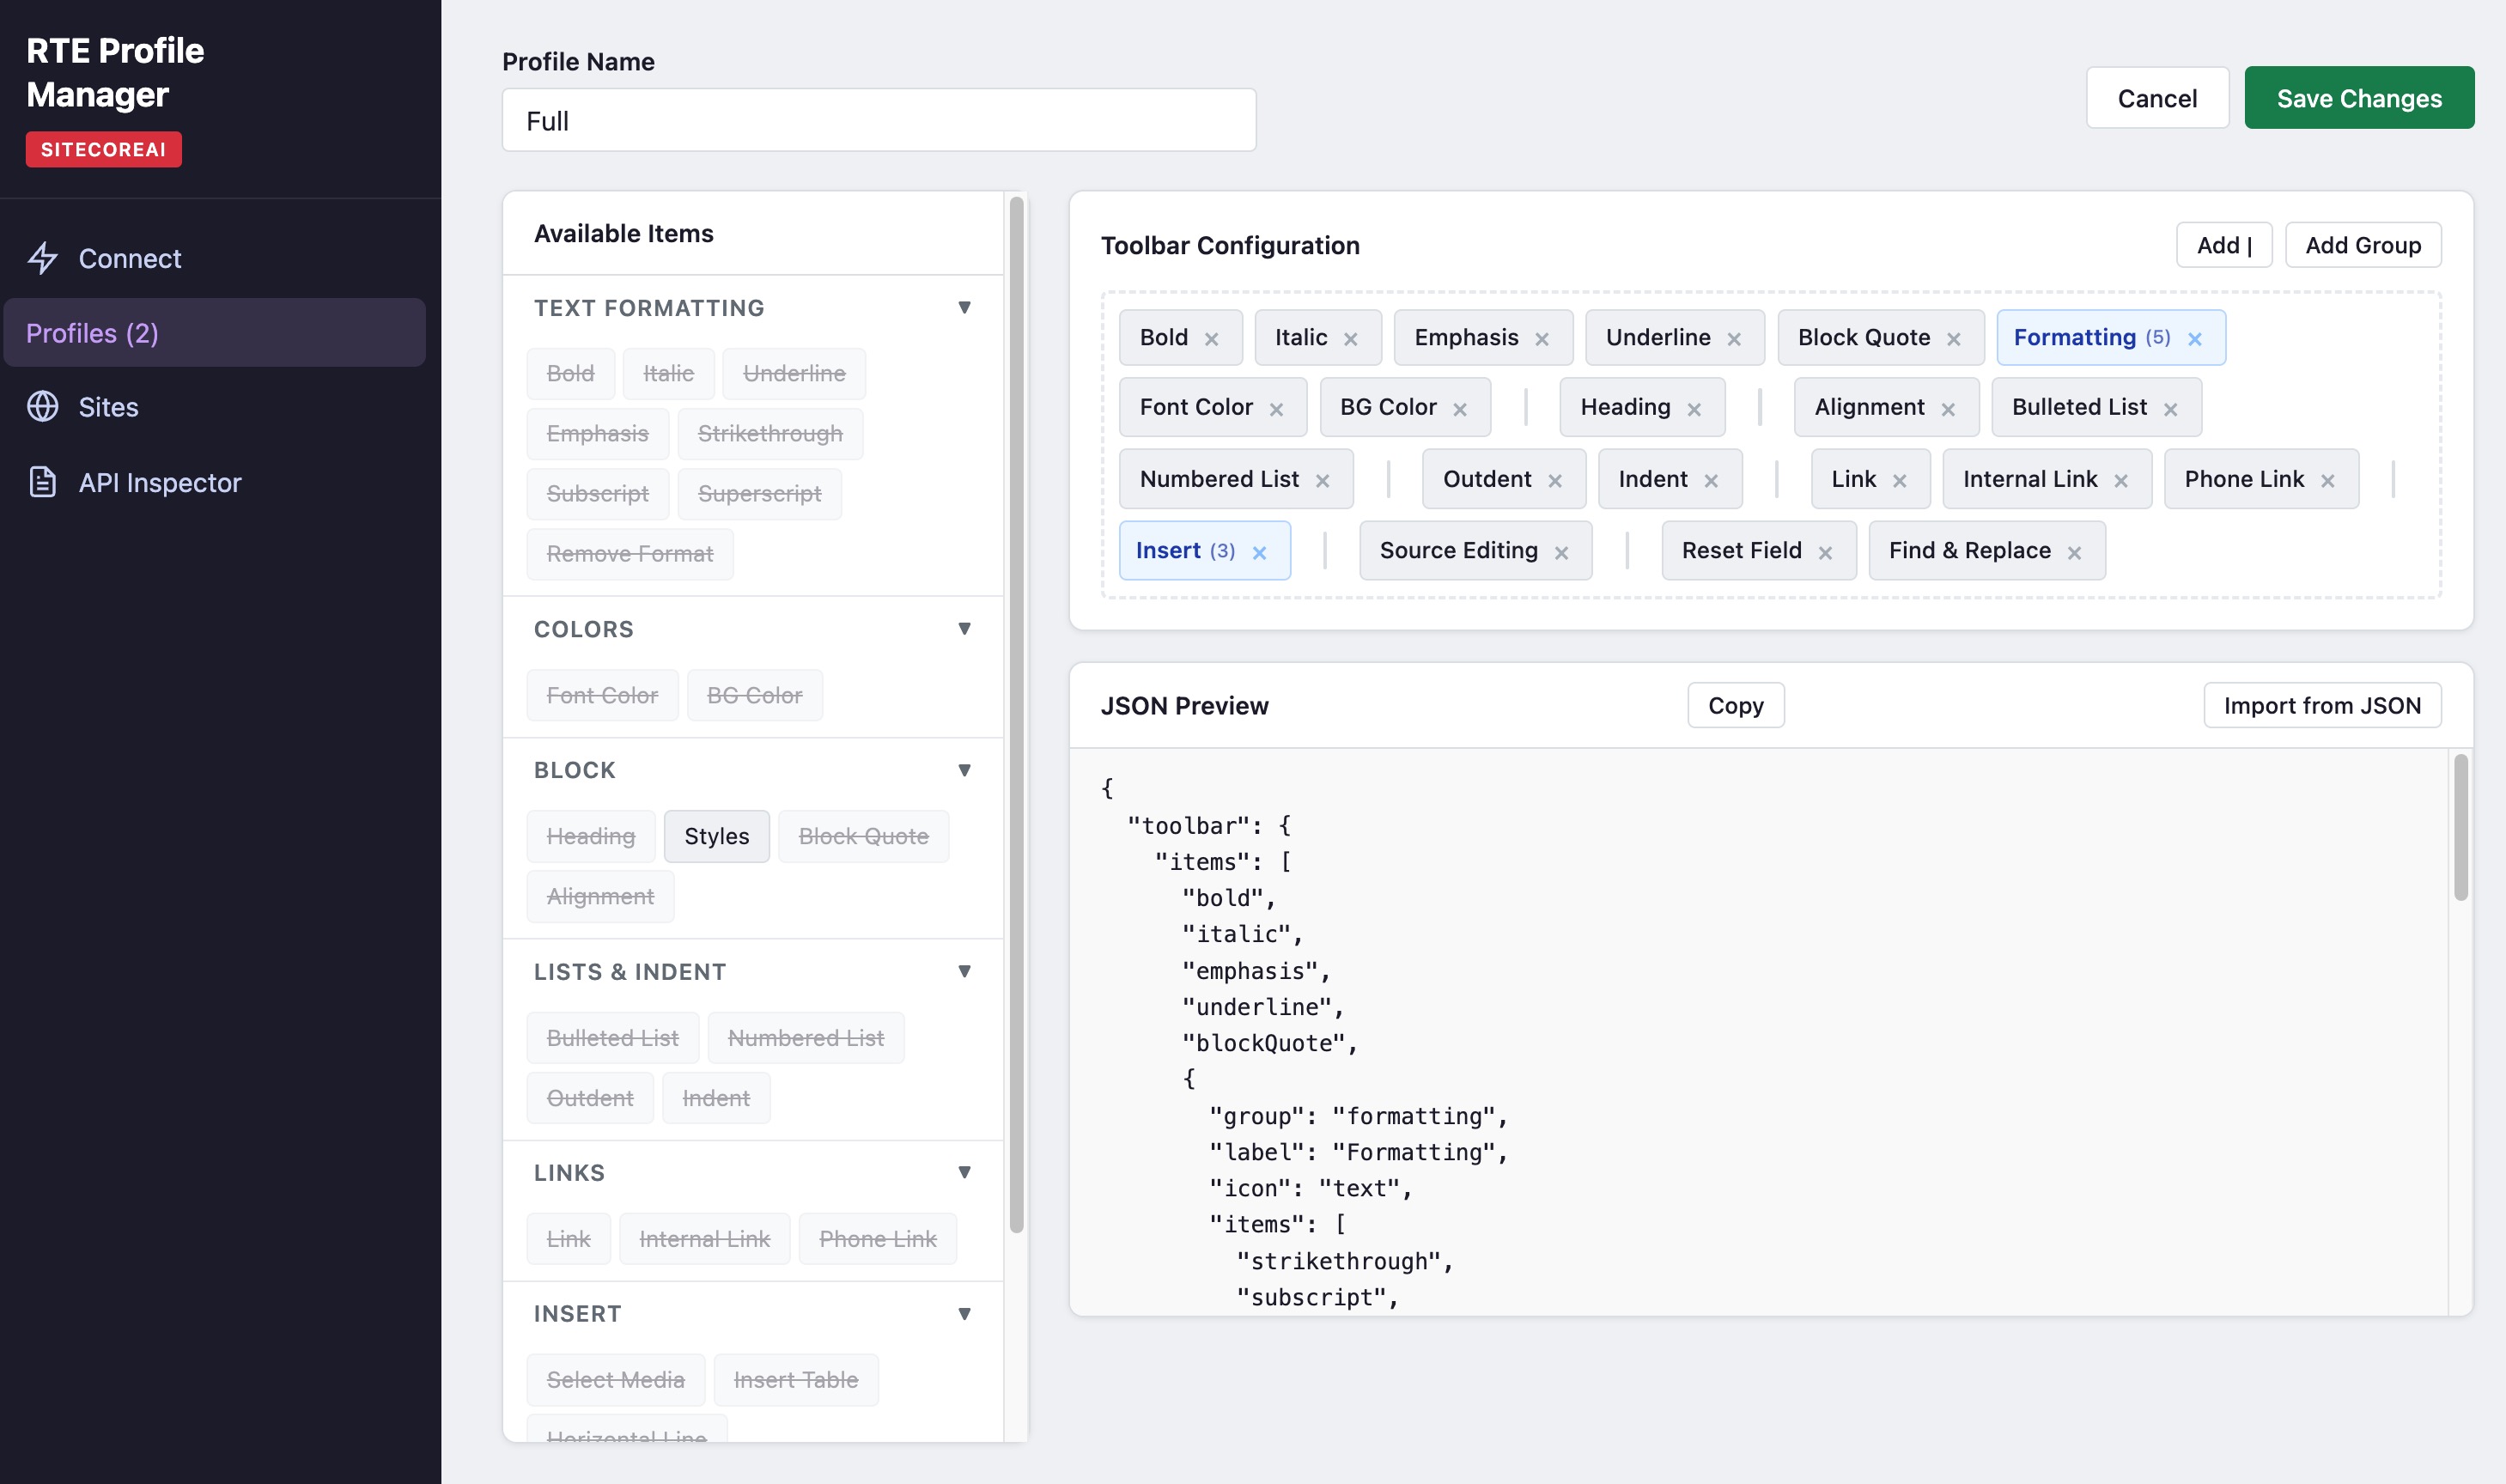The height and width of the screenshot is (1484, 2506).
Task: Collapse the Links section
Action: pos(964,1172)
